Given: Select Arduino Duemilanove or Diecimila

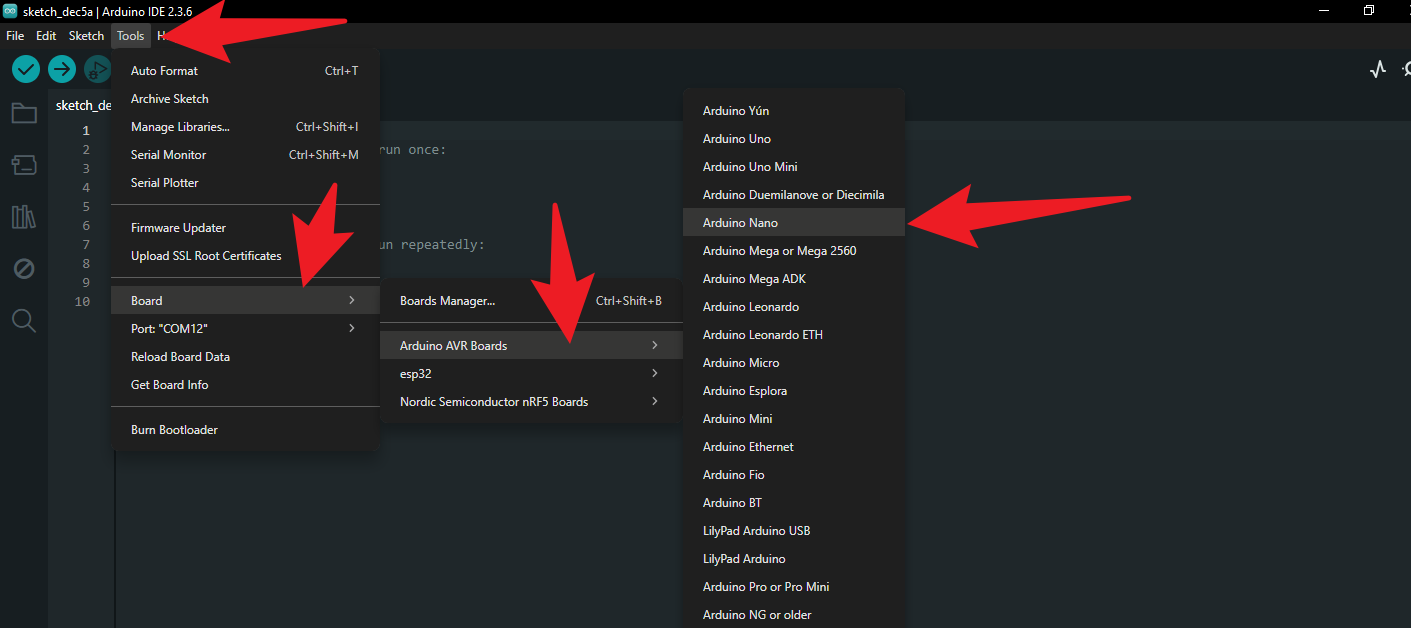Looking at the screenshot, I should pos(794,195).
